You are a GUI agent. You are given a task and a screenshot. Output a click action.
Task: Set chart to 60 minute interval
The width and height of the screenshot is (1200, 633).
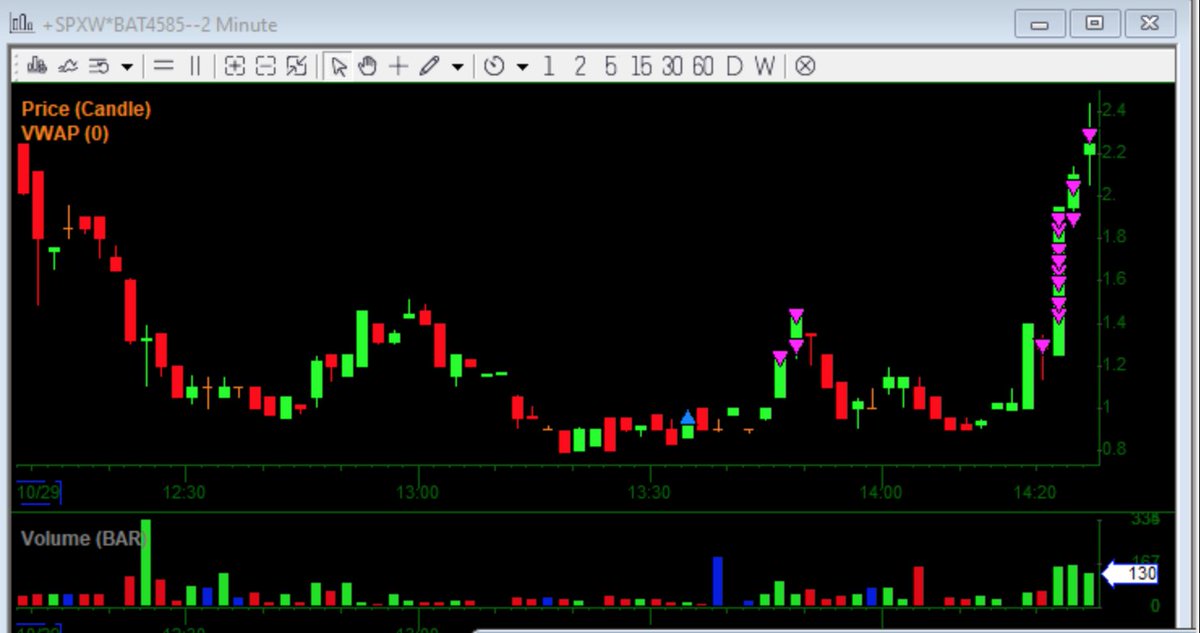click(x=703, y=66)
